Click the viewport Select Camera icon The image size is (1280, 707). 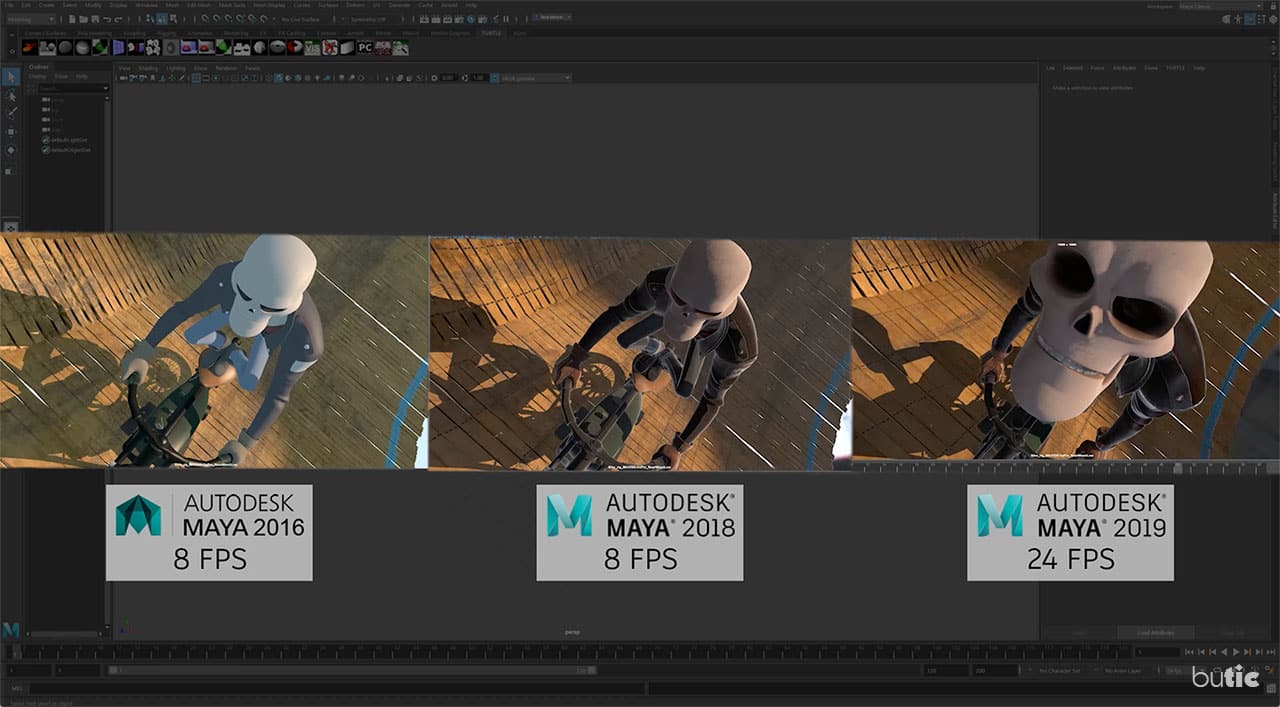click(x=122, y=77)
